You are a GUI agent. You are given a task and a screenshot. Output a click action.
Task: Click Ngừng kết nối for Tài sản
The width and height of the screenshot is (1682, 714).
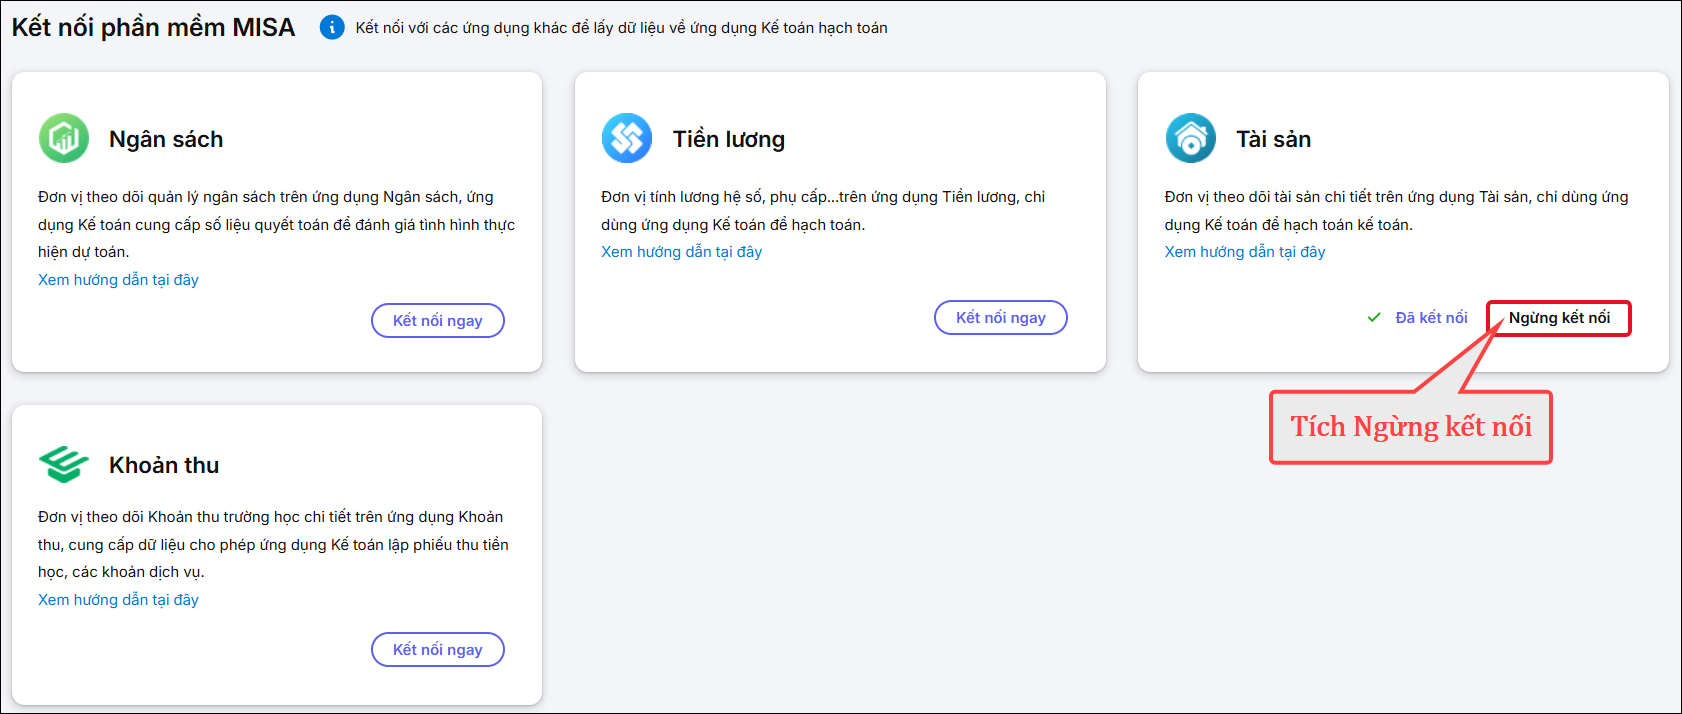pos(1559,318)
